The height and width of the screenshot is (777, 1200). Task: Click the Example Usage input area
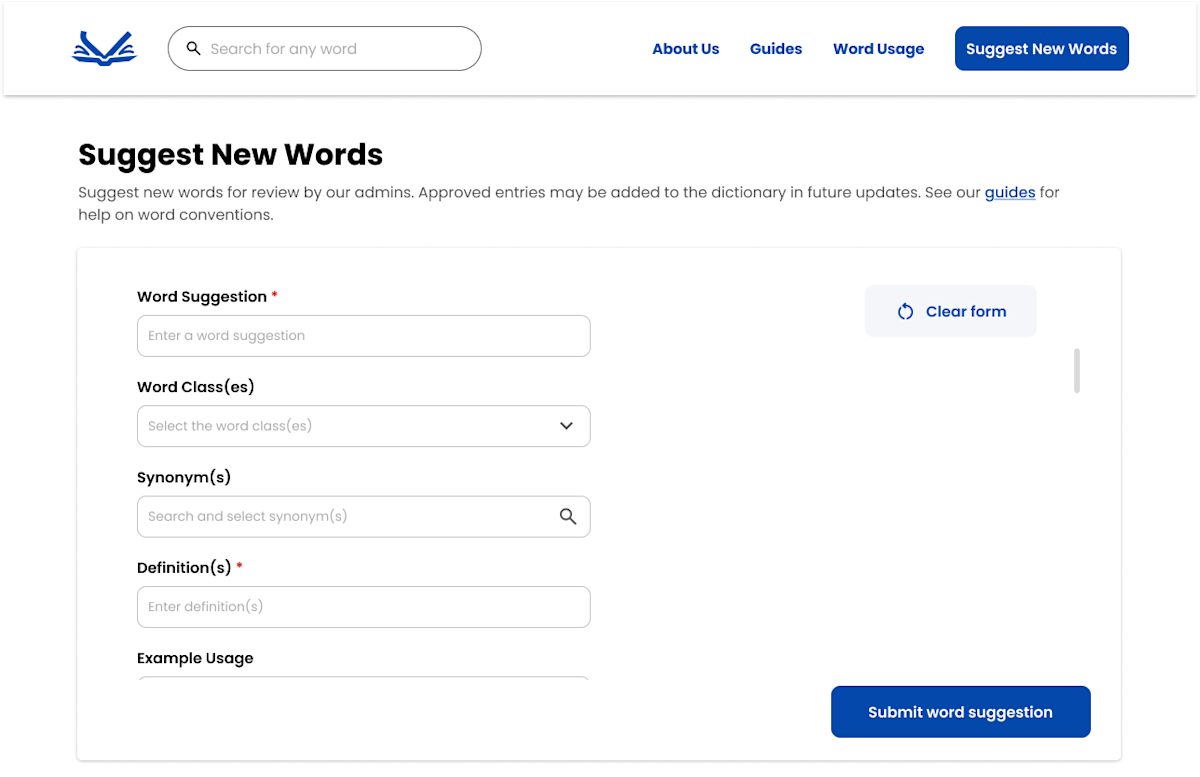[x=363, y=679]
